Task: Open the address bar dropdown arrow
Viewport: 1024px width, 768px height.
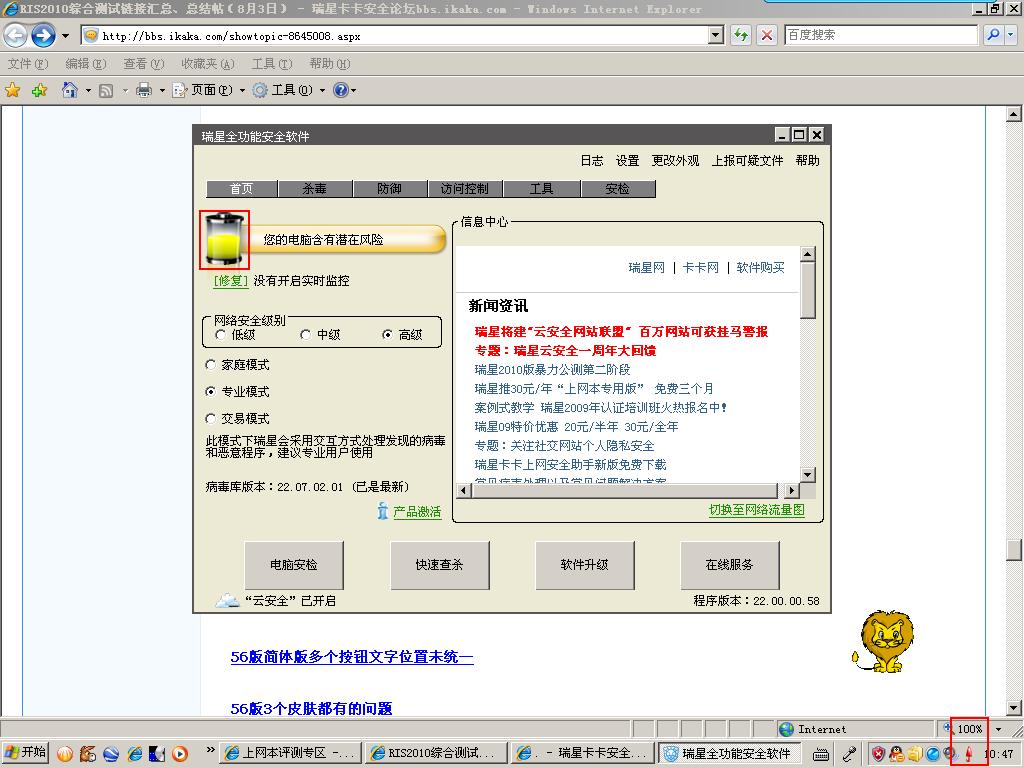Action: coord(716,35)
